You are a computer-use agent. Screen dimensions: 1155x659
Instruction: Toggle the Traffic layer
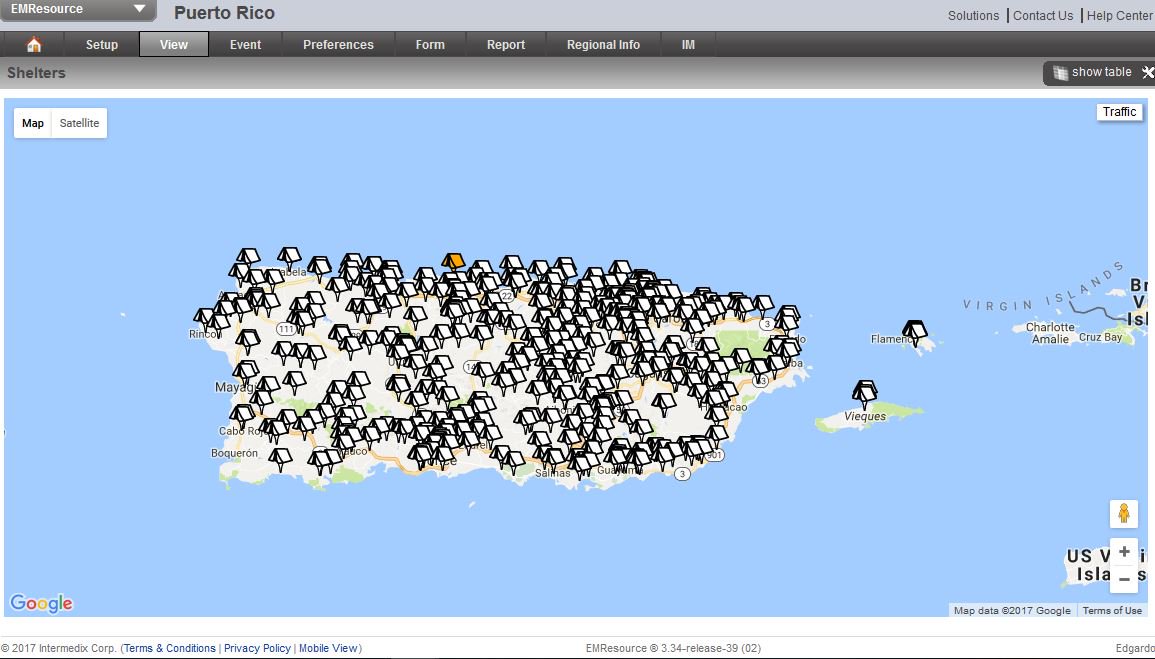[1119, 112]
